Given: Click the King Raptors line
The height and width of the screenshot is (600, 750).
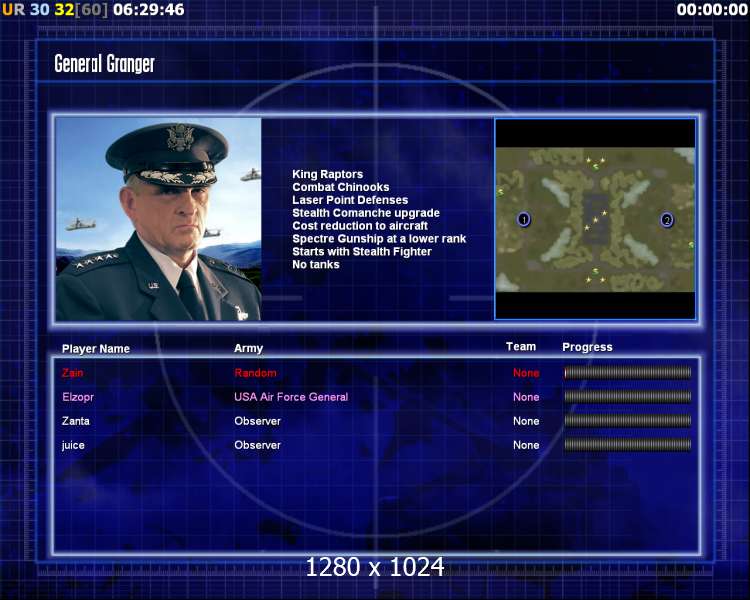Looking at the screenshot, I should point(328,174).
